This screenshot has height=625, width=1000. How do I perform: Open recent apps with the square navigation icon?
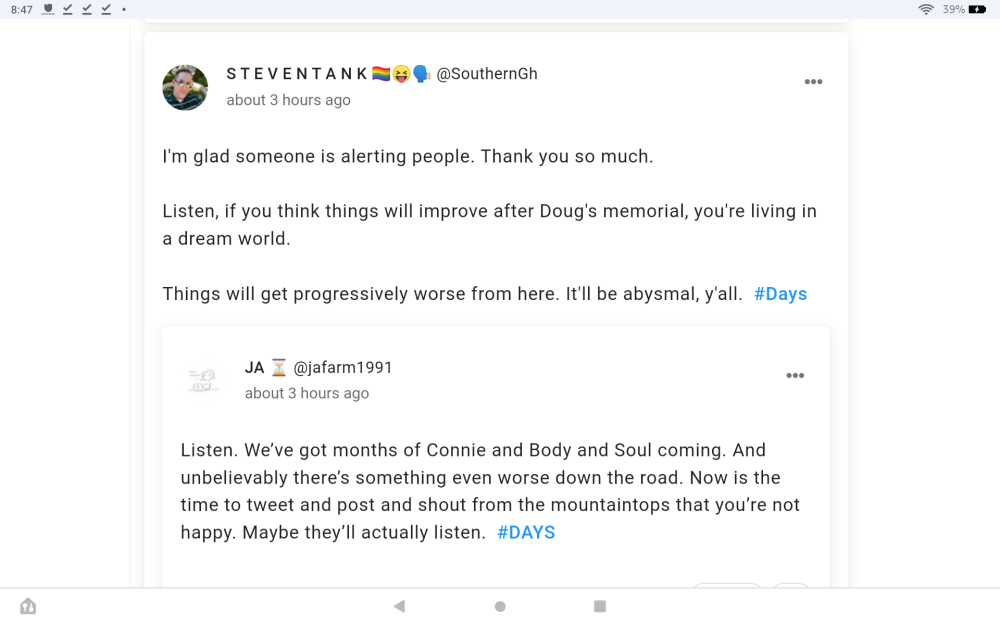[599, 605]
